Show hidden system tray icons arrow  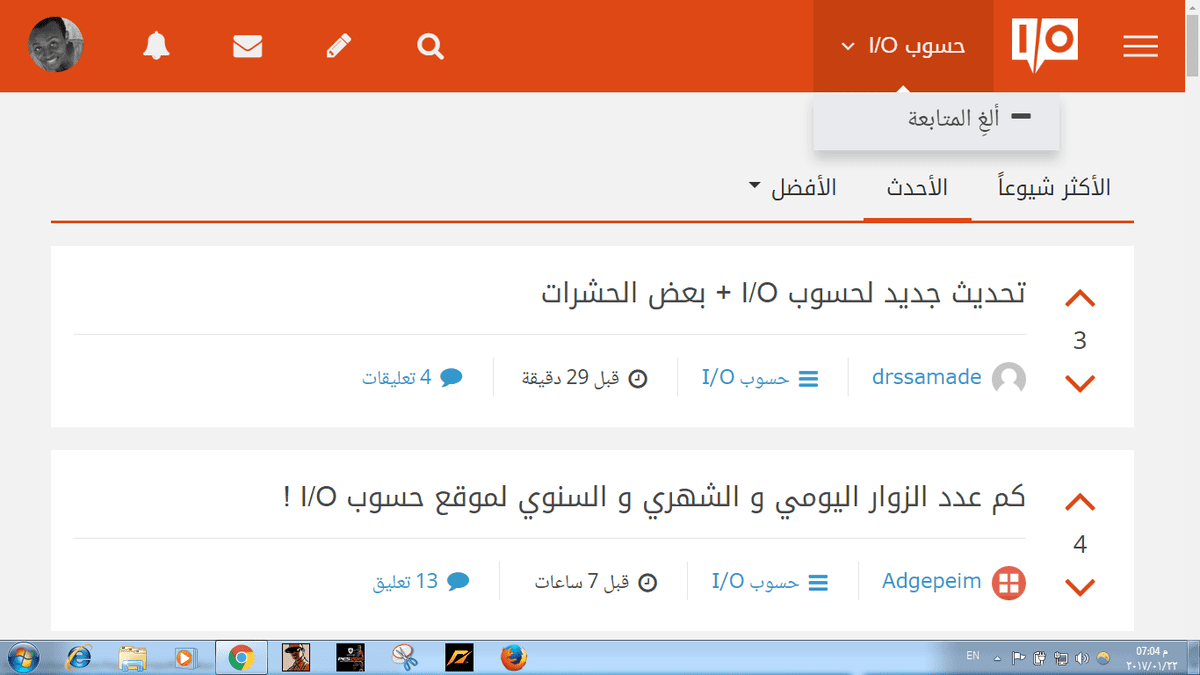[x=997, y=658]
